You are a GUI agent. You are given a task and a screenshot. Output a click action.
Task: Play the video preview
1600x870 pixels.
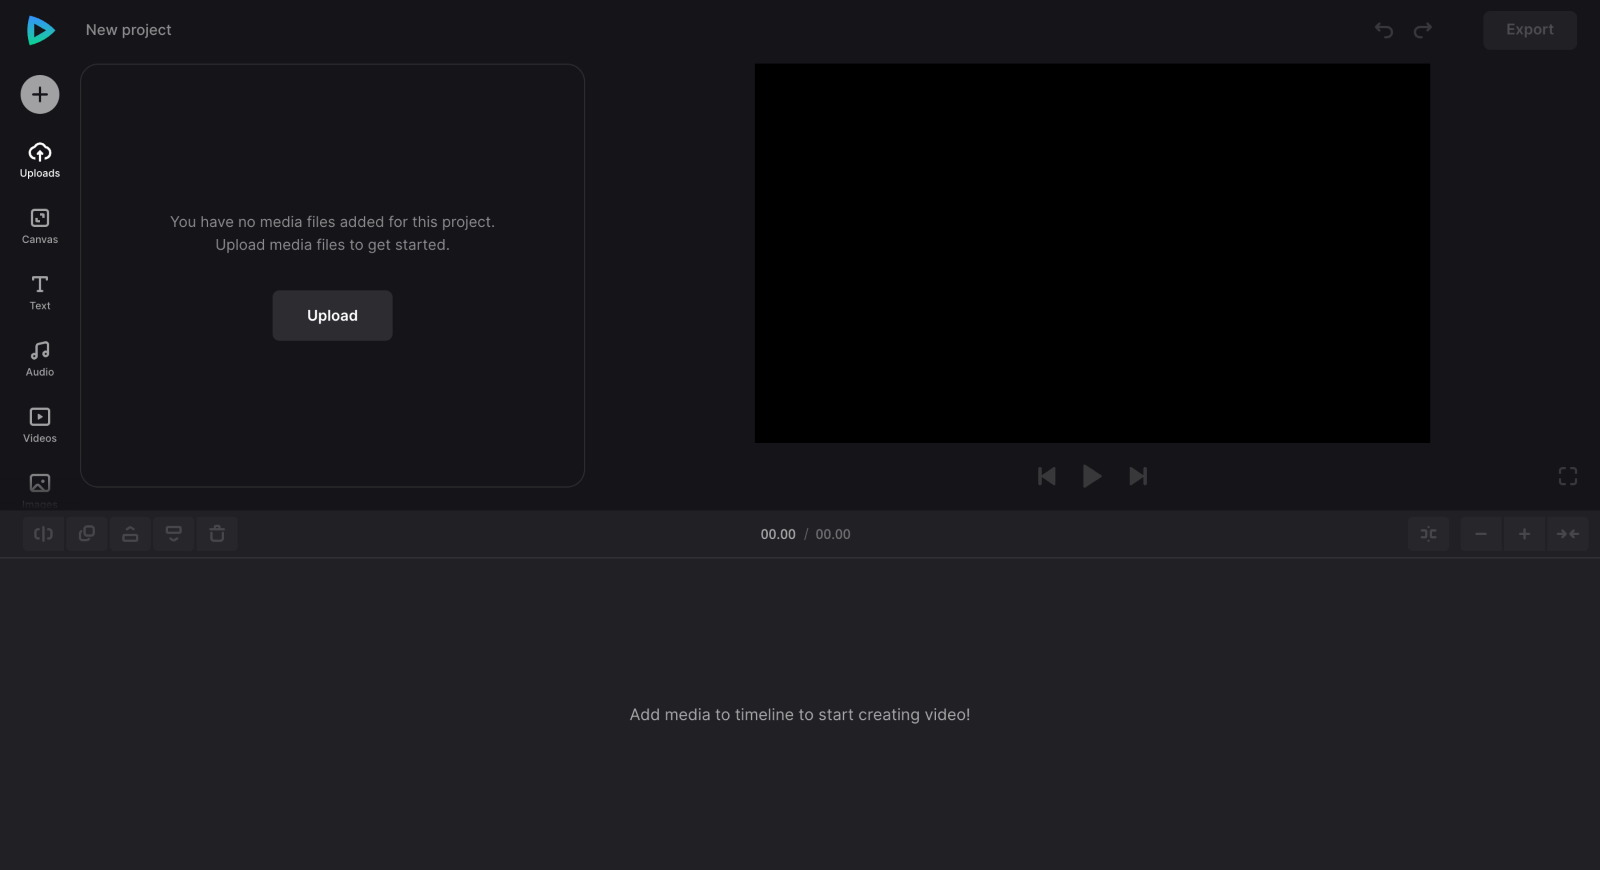pyautogui.click(x=1092, y=476)
